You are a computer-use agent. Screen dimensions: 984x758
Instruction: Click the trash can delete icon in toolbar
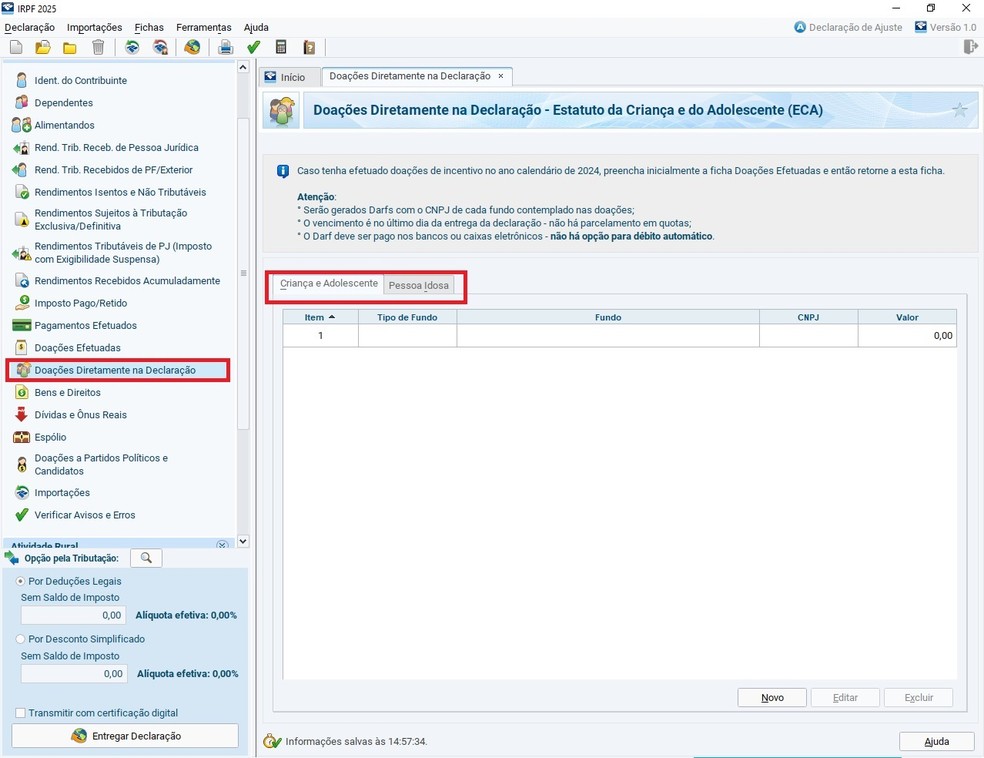click(x=98, y=47)
